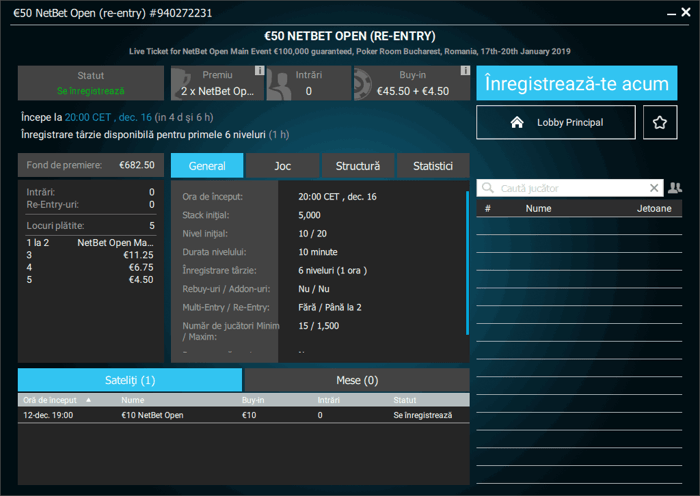Click the Live Ticket description subtitle
The height and width of the screenshot is (496, 700).
350,51
